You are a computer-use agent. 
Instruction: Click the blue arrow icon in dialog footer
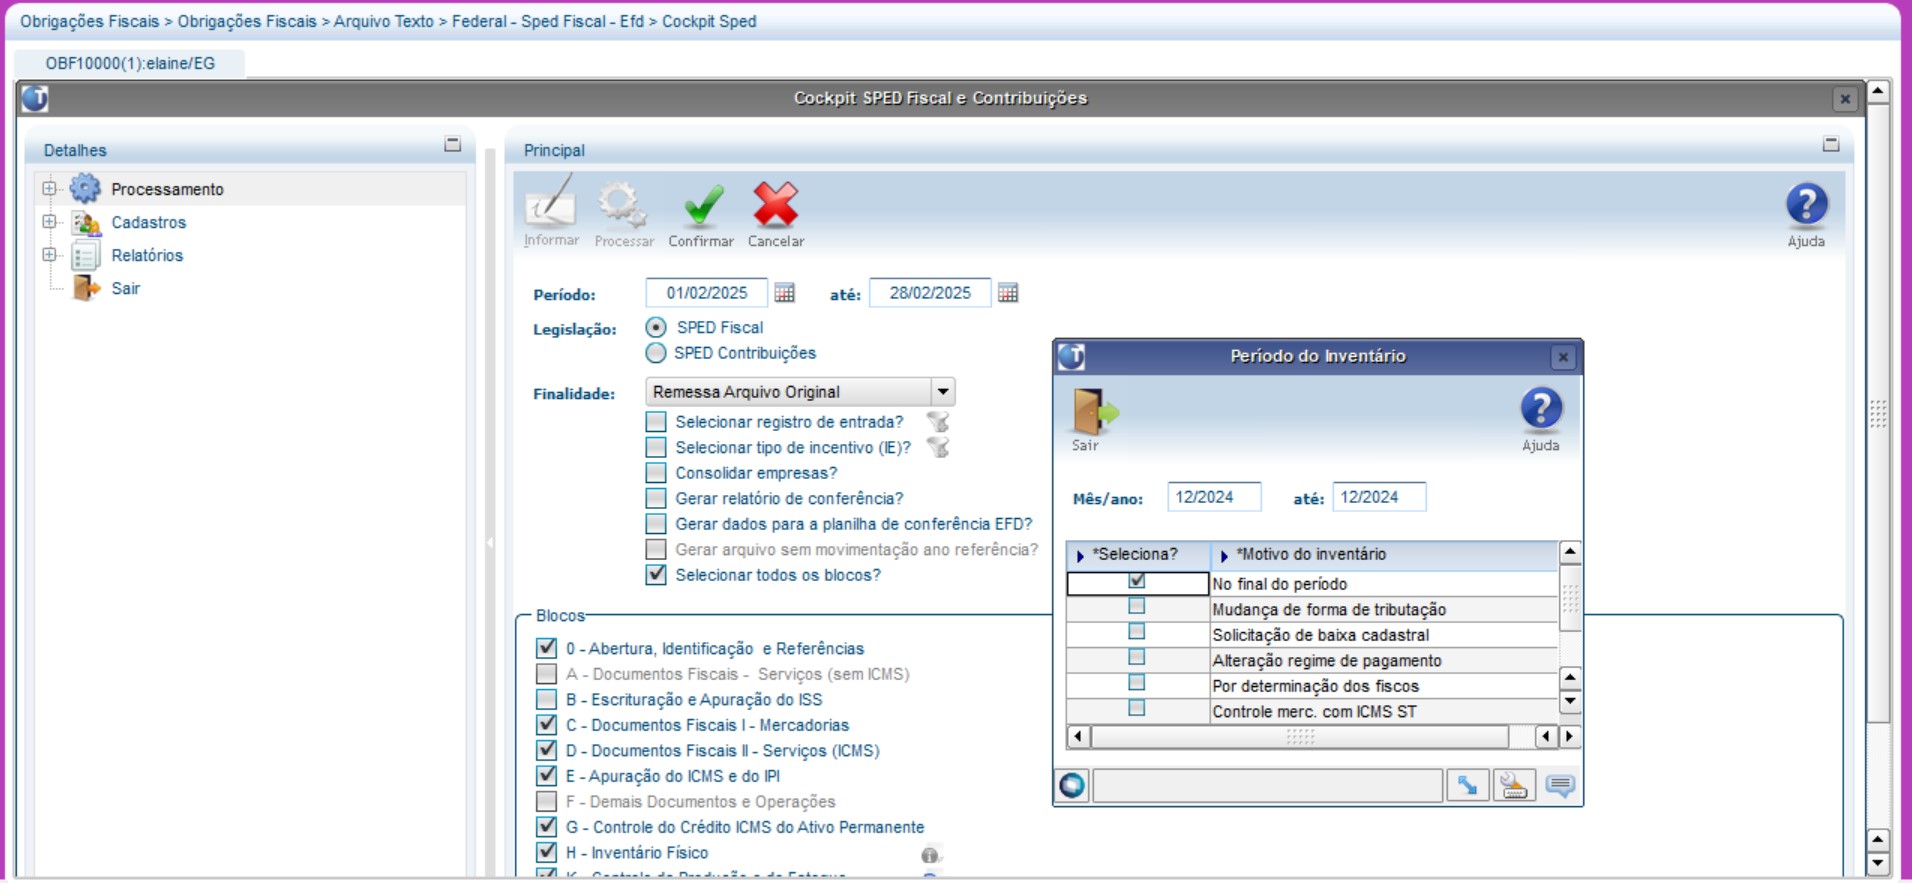pos(1467,786)
